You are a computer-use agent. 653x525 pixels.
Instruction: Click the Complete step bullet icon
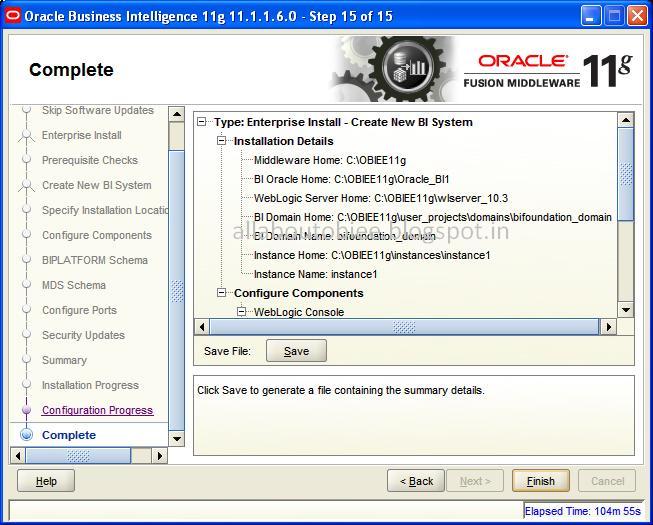click(x=26, y=435)
